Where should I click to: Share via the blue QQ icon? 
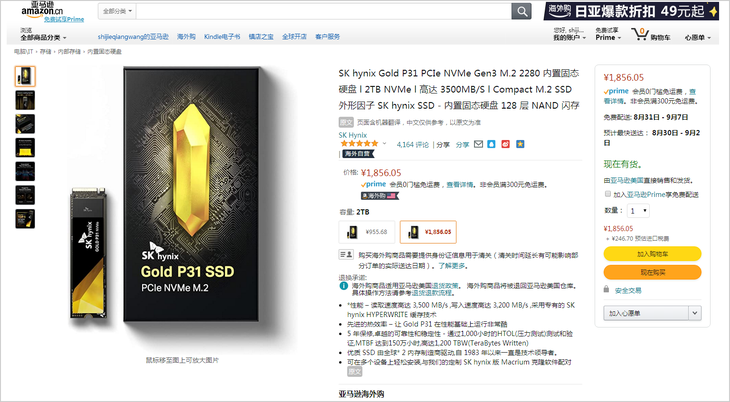pos(491,144)
